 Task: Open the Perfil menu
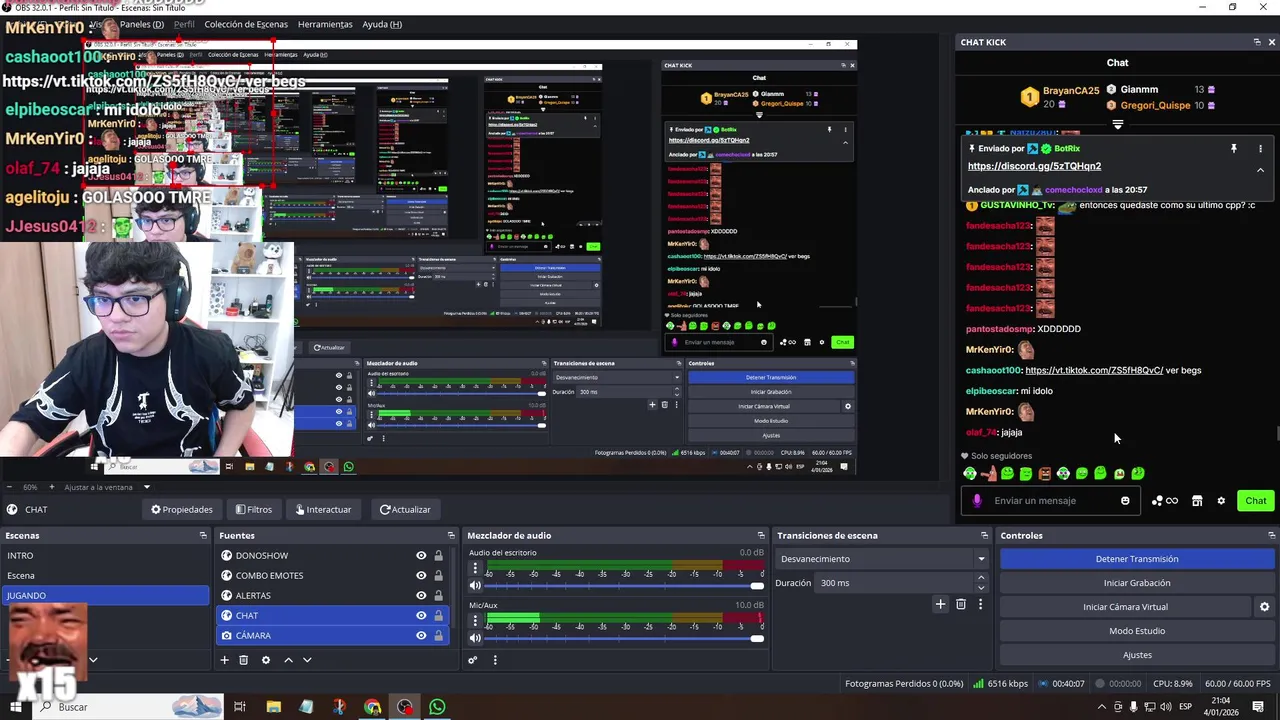point(184,24)
